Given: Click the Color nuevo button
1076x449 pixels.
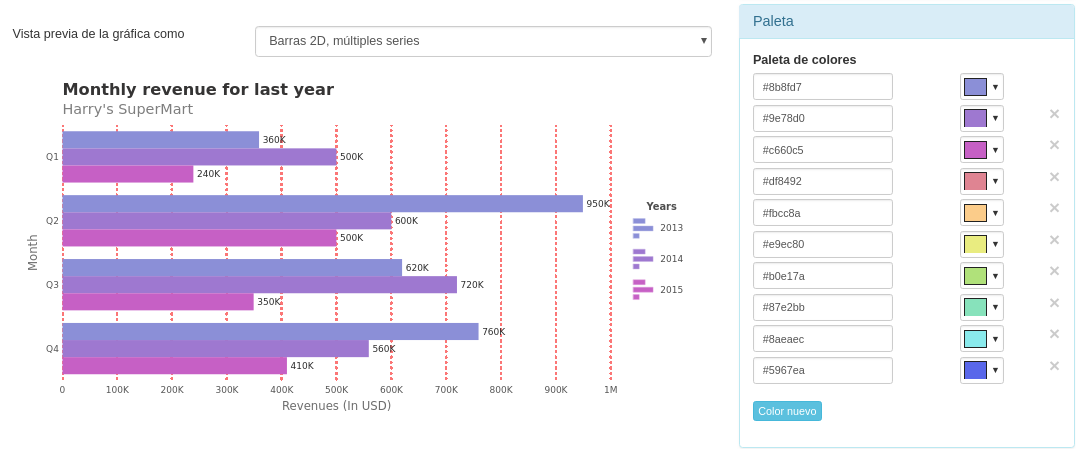Looking at the screenshot, I should point(787,411).
